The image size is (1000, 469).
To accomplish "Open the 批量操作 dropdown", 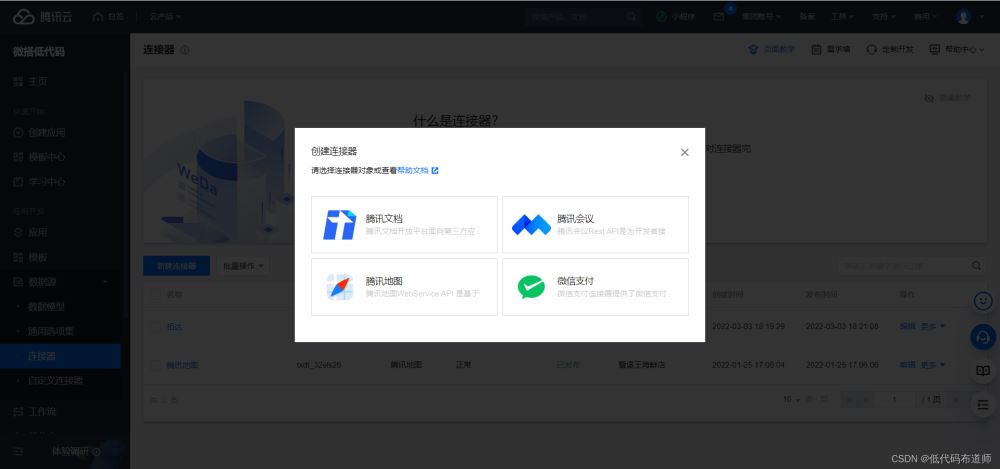I will click(243, 265).
